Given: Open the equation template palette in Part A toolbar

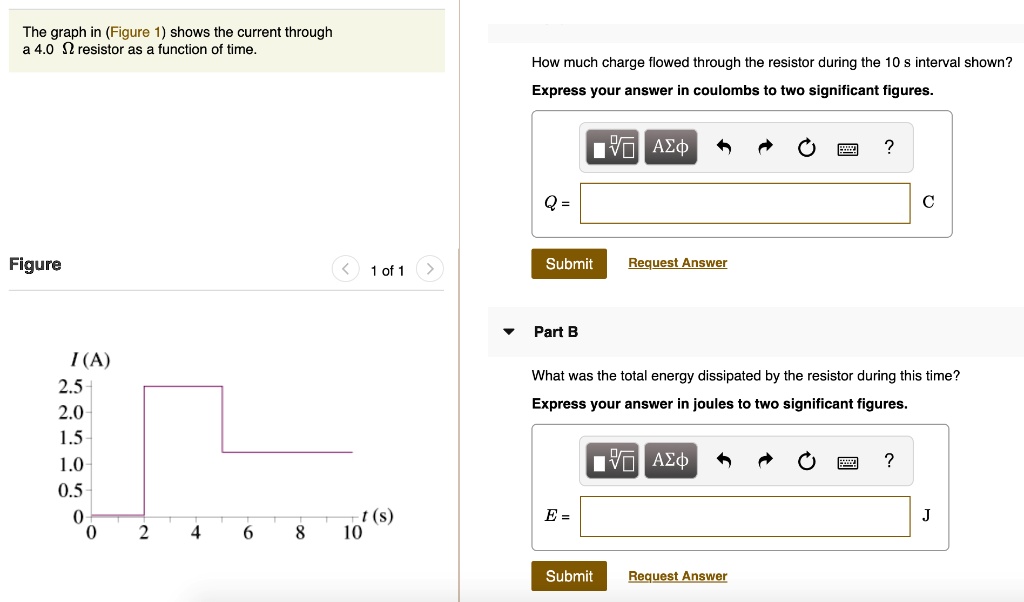Looking at the screenshot, I should (612, 146).
